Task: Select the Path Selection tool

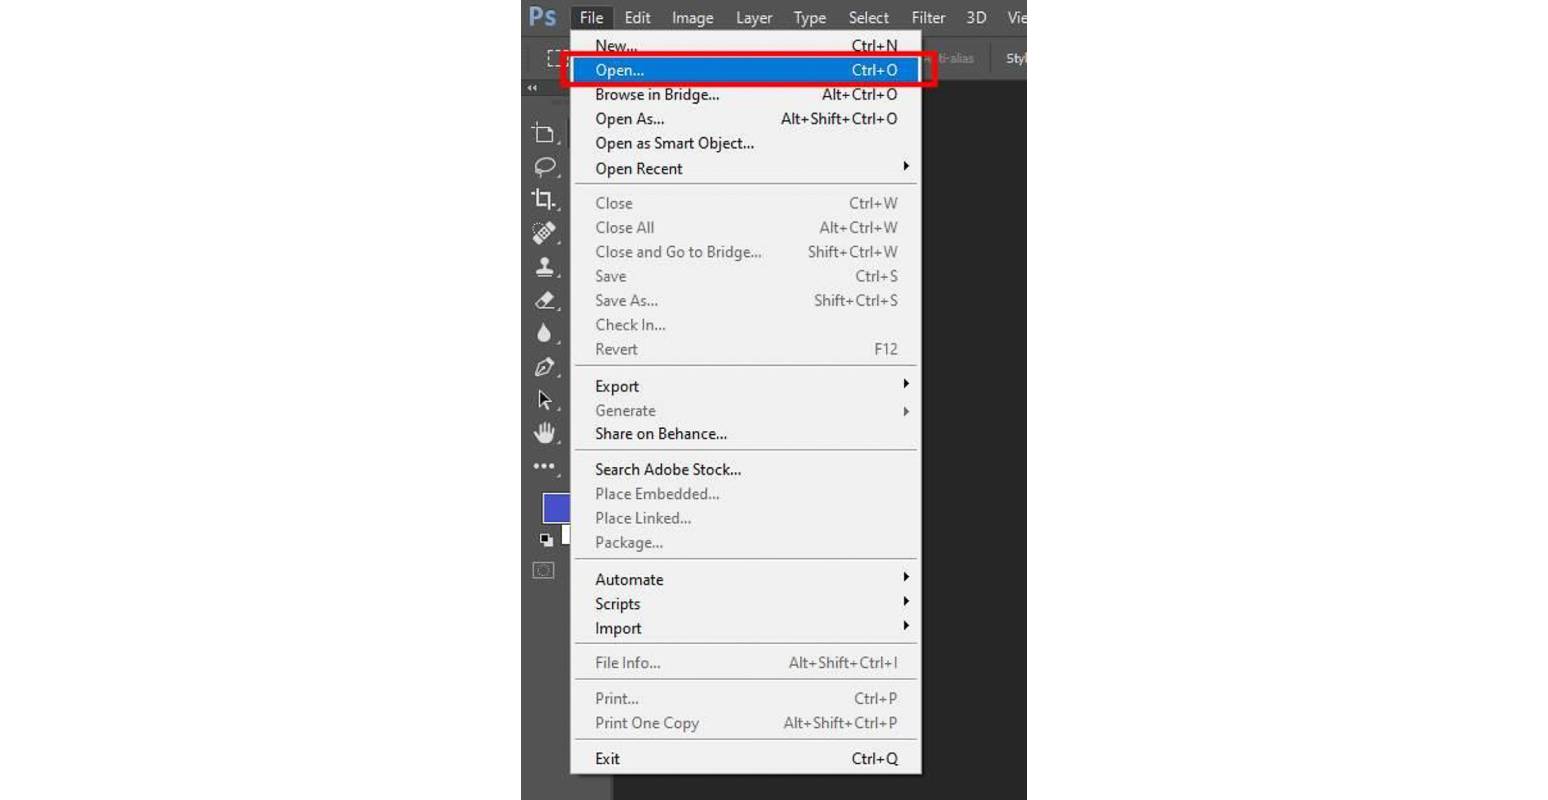Action: pyautogui.click(x=546, y=399)
